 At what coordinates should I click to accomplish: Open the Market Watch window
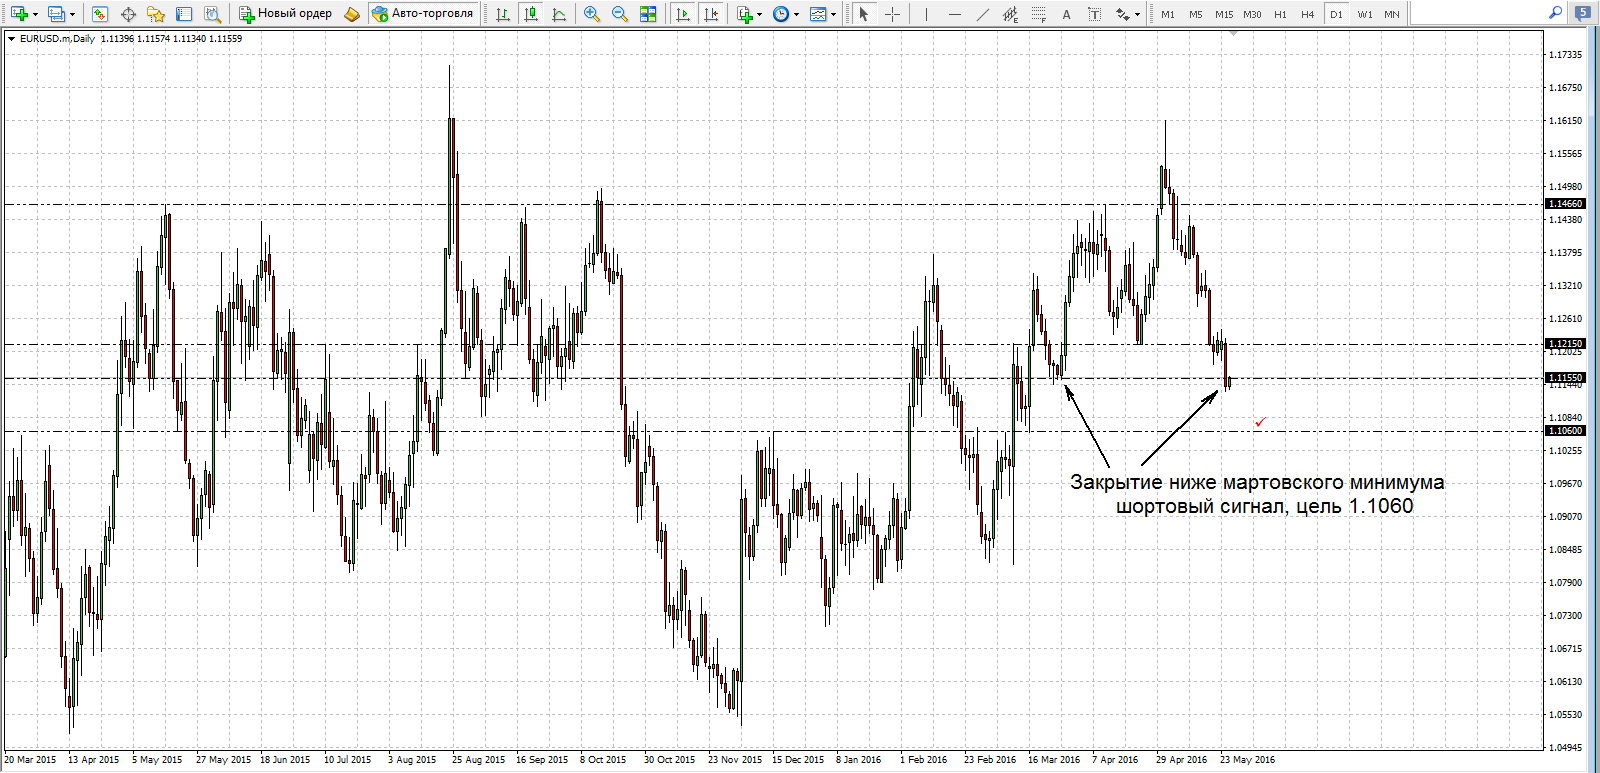click(99, 14)
